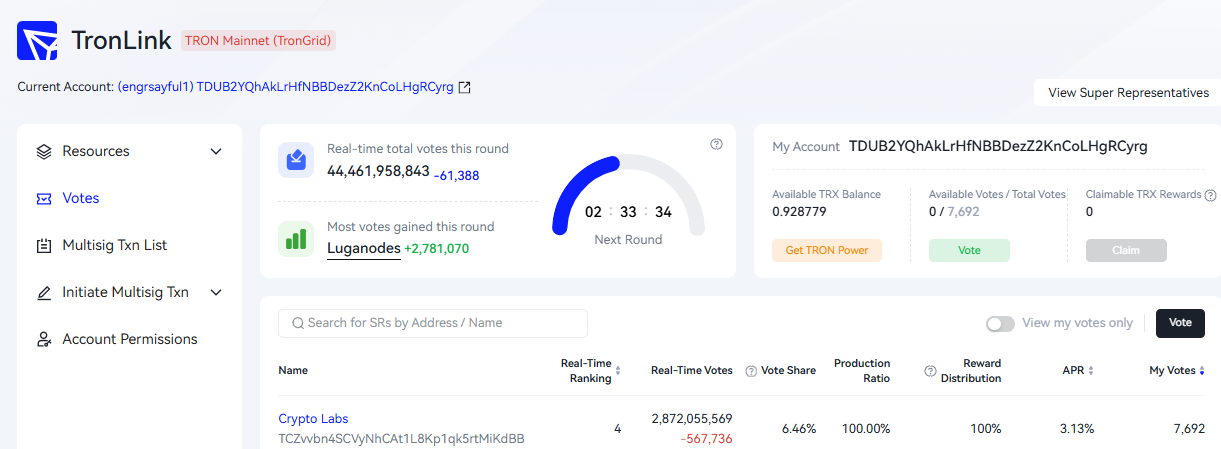Click View Super Representatives button
This screenshot has height=449, width=1221.
coord(1128,93)
